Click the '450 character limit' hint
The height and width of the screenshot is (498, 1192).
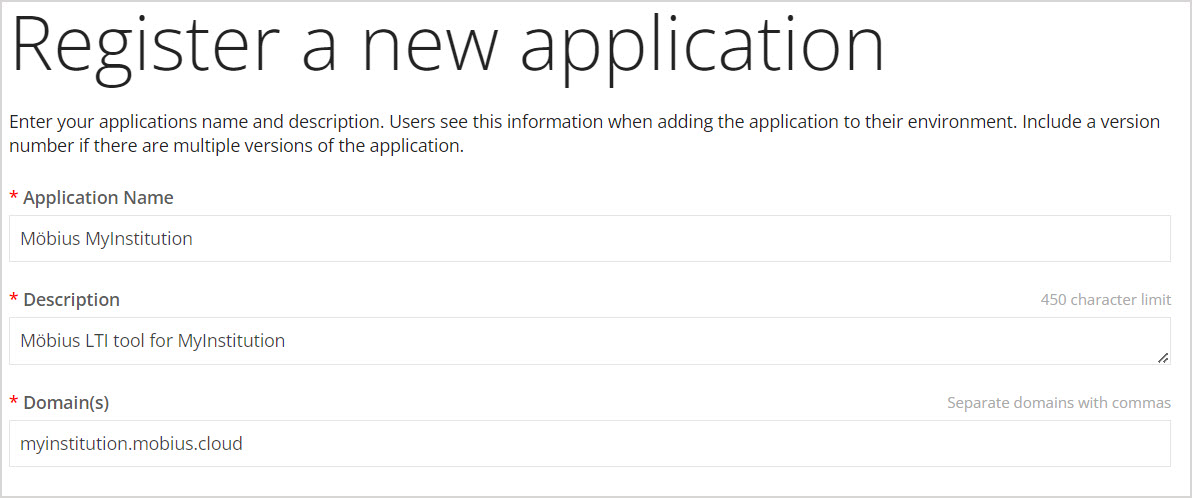(1105, 300)
